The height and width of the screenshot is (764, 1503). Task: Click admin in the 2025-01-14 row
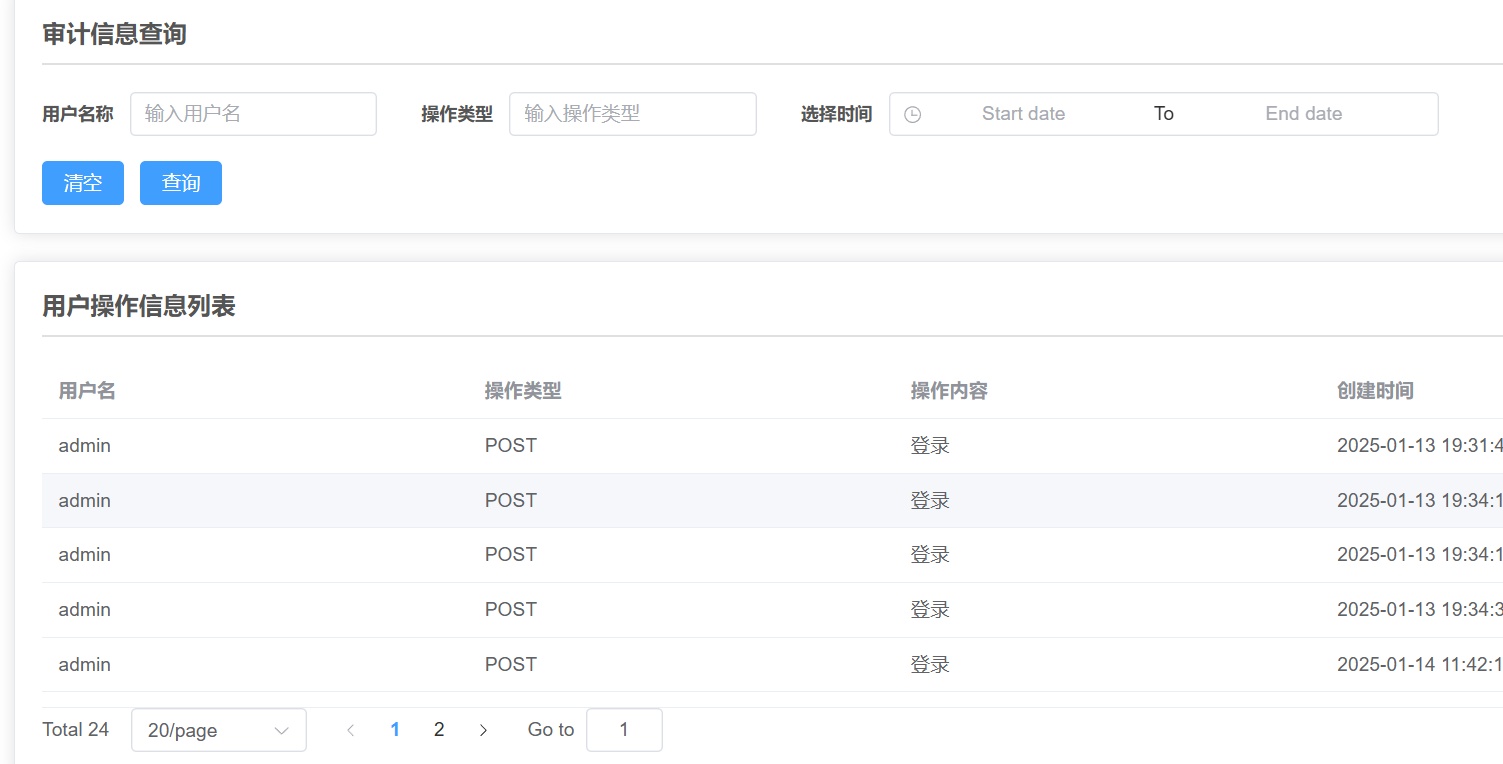pos(85,665)
